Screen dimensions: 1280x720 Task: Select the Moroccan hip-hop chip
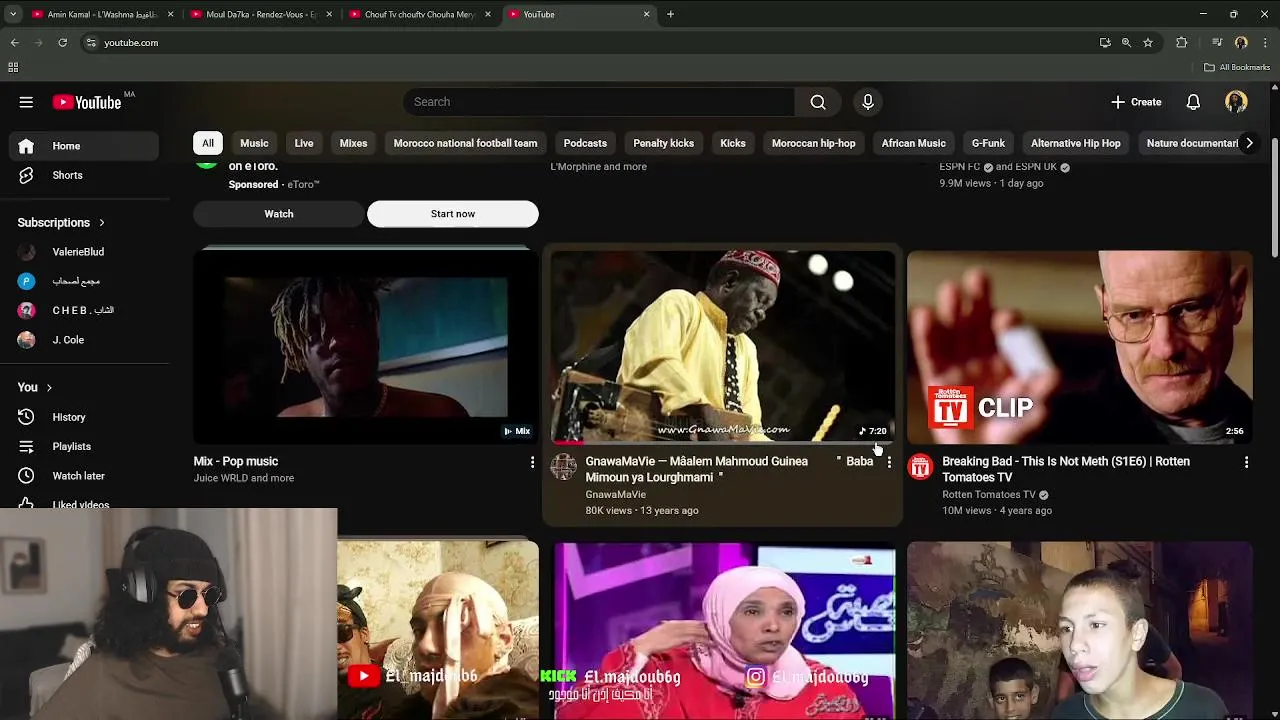pos(813,143)
